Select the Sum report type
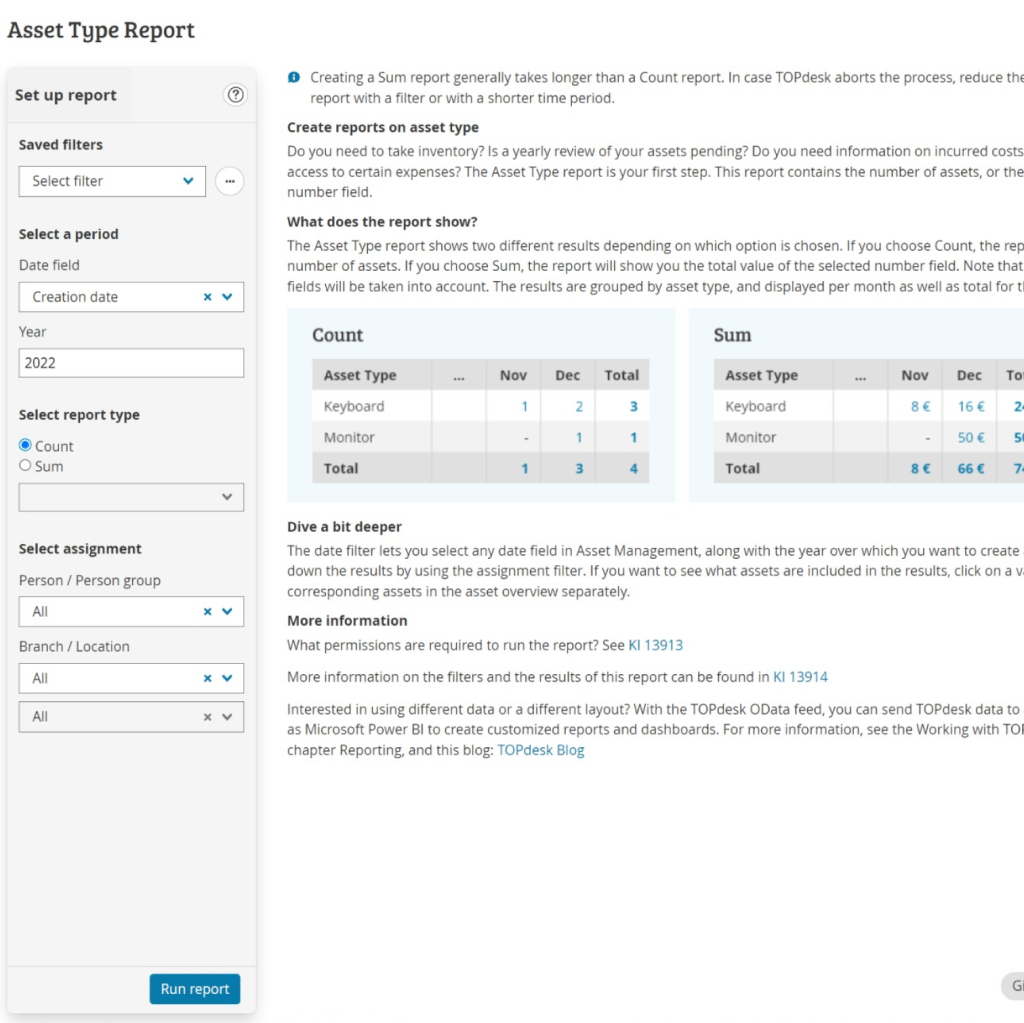This screenshot has width=1024, height=1023. click(26, 466)
